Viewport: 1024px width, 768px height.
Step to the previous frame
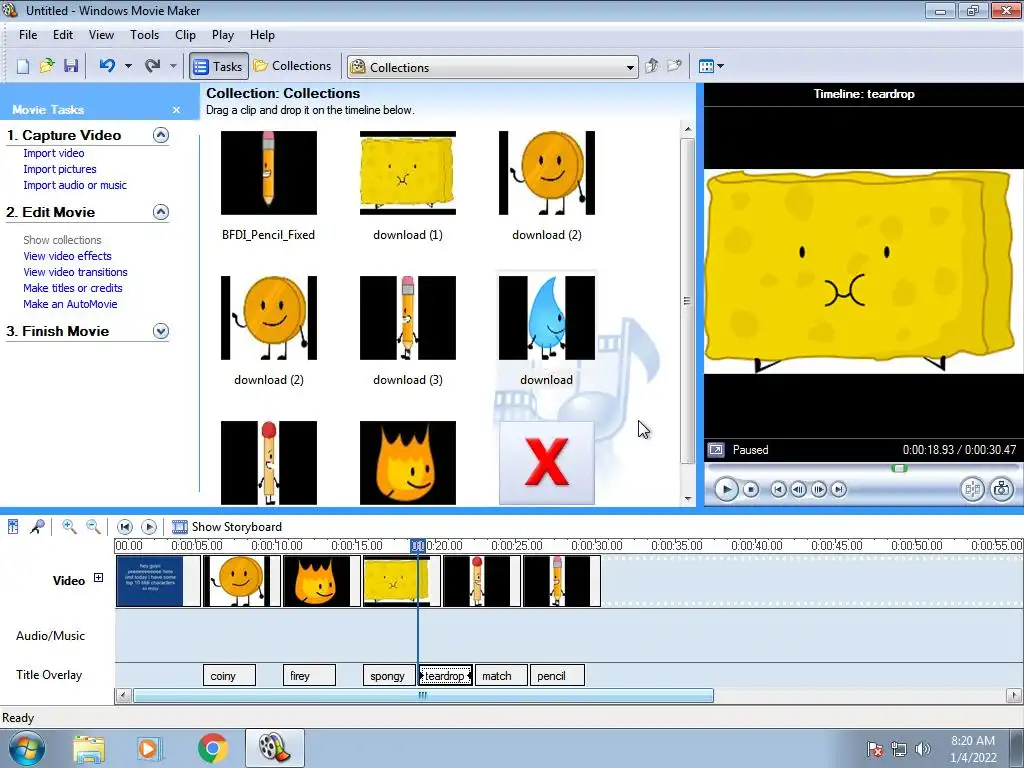click(x=798, y=489)
